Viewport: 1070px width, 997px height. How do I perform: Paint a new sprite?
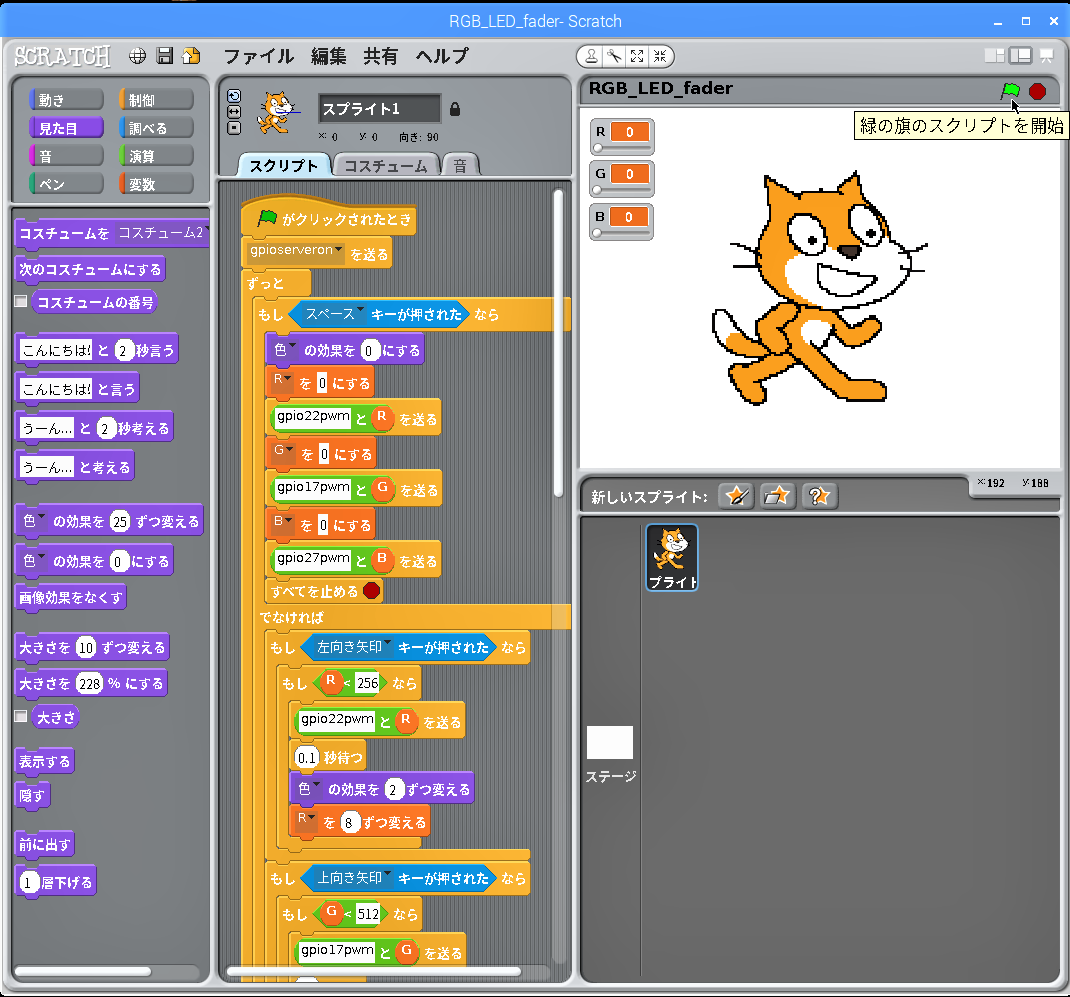click(736, 496)
